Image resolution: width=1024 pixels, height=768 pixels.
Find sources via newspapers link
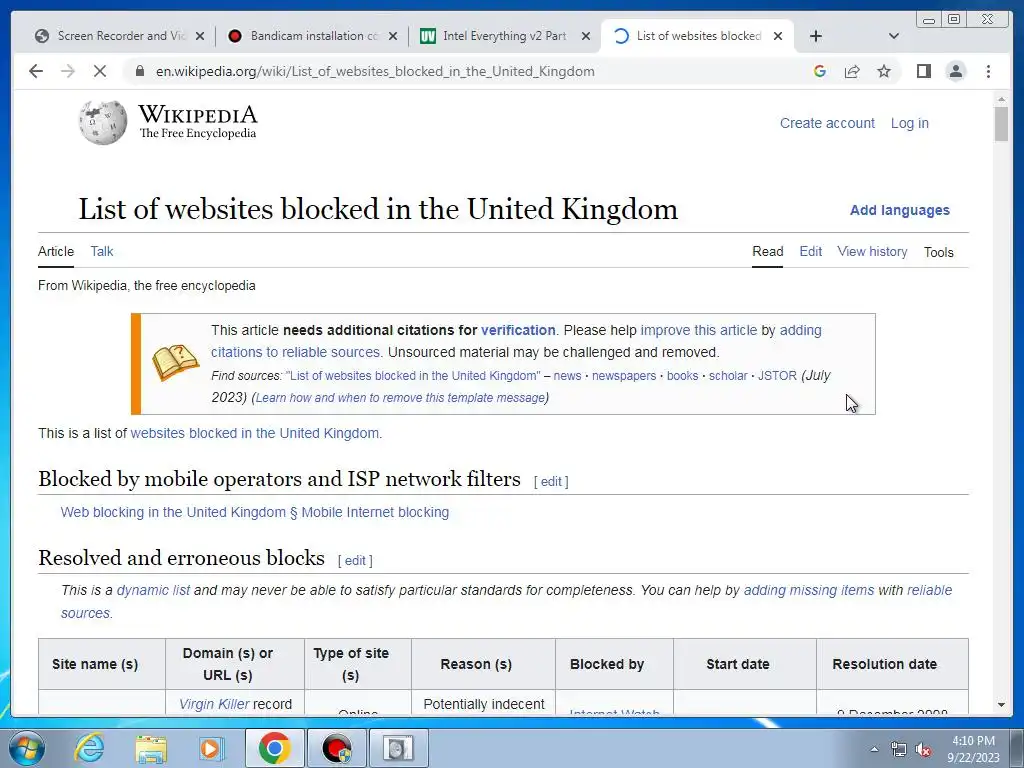point(624,376)
